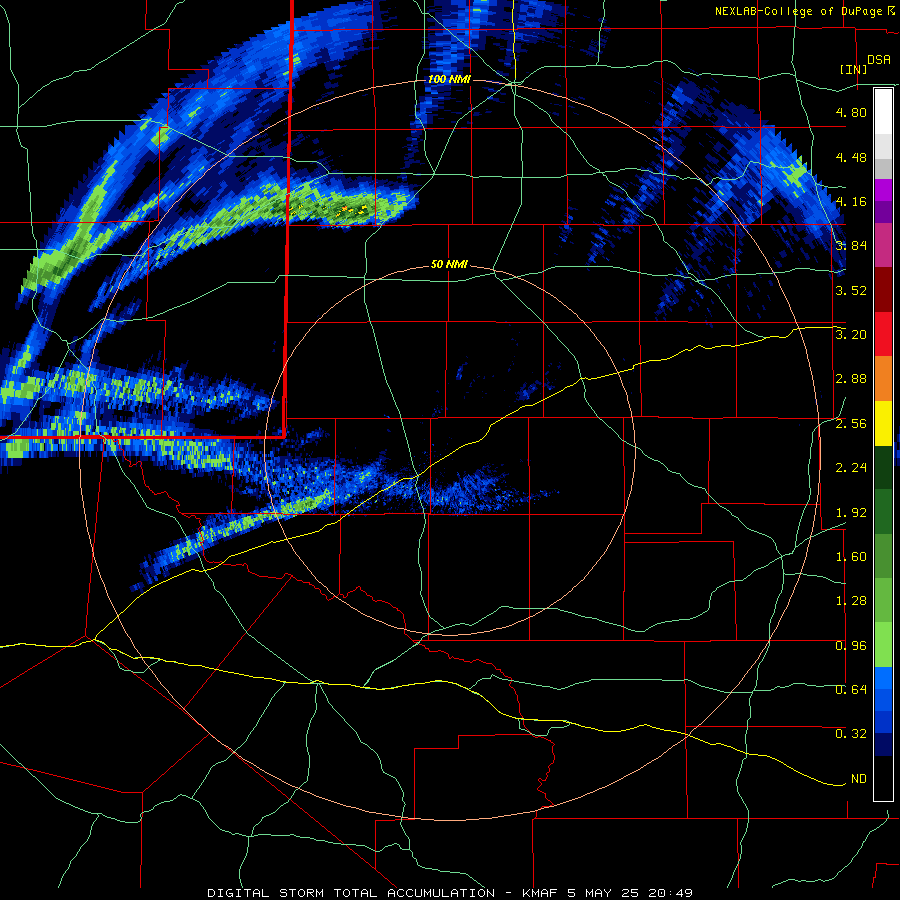Click the 4.48 legend value
900x900 pixels.
[x=851, y=157]
